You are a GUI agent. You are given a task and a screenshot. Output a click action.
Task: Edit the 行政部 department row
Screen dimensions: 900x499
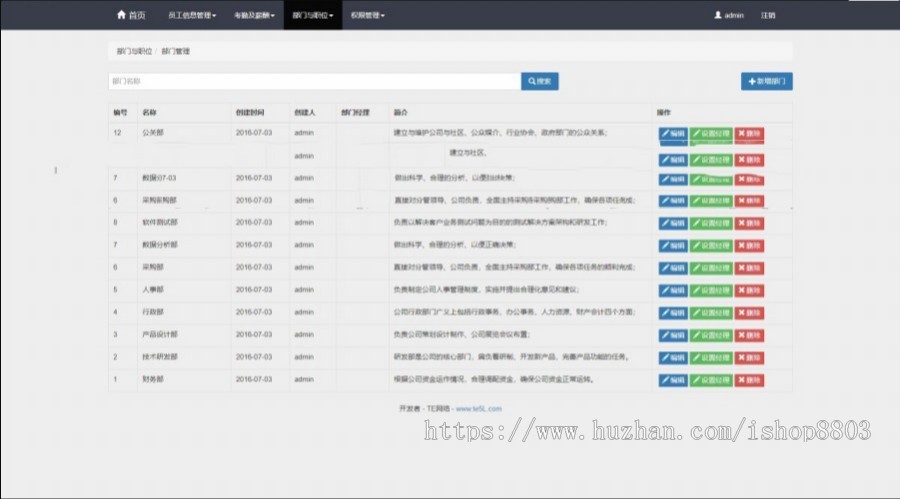(x=673, y=313)
